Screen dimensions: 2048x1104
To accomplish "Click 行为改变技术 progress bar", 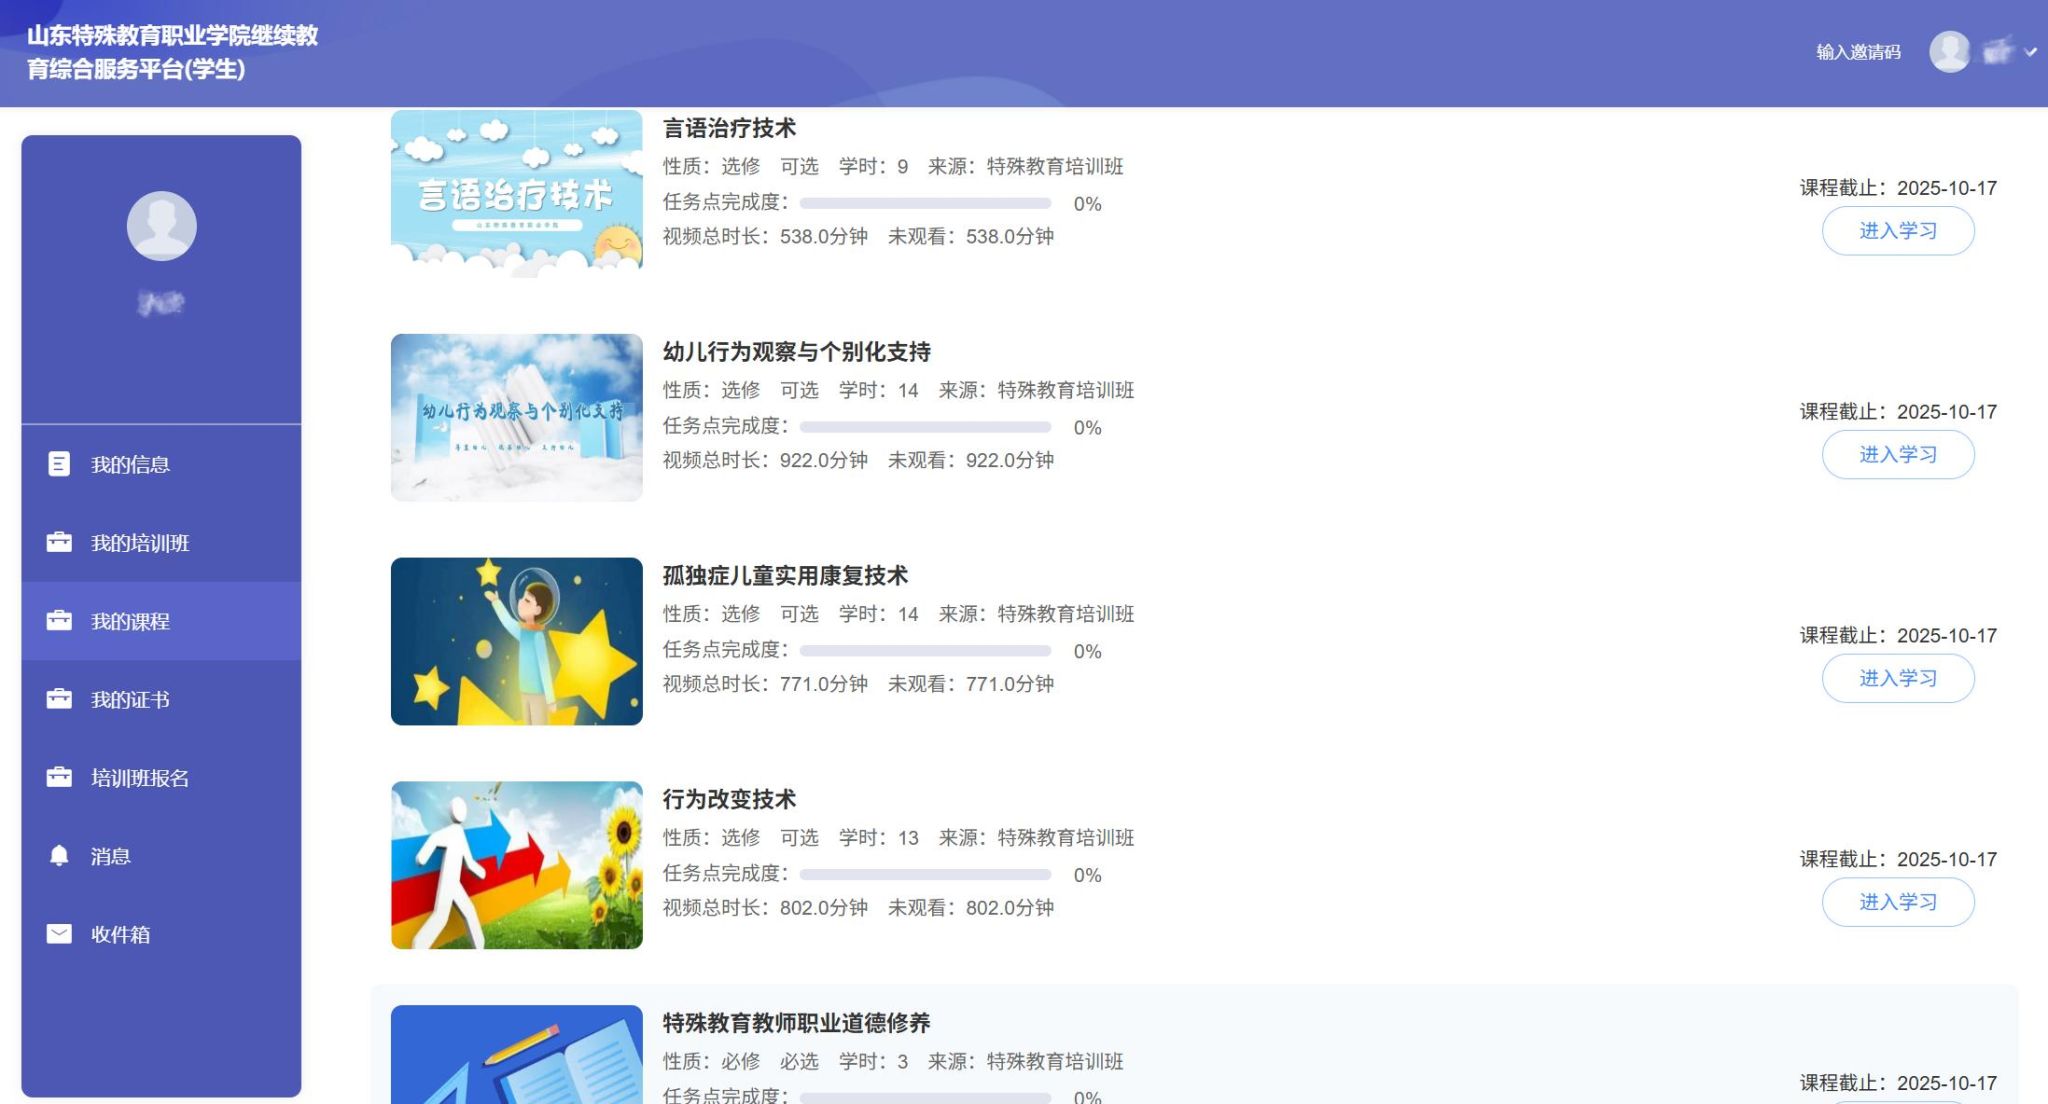I will pos(925,875).
